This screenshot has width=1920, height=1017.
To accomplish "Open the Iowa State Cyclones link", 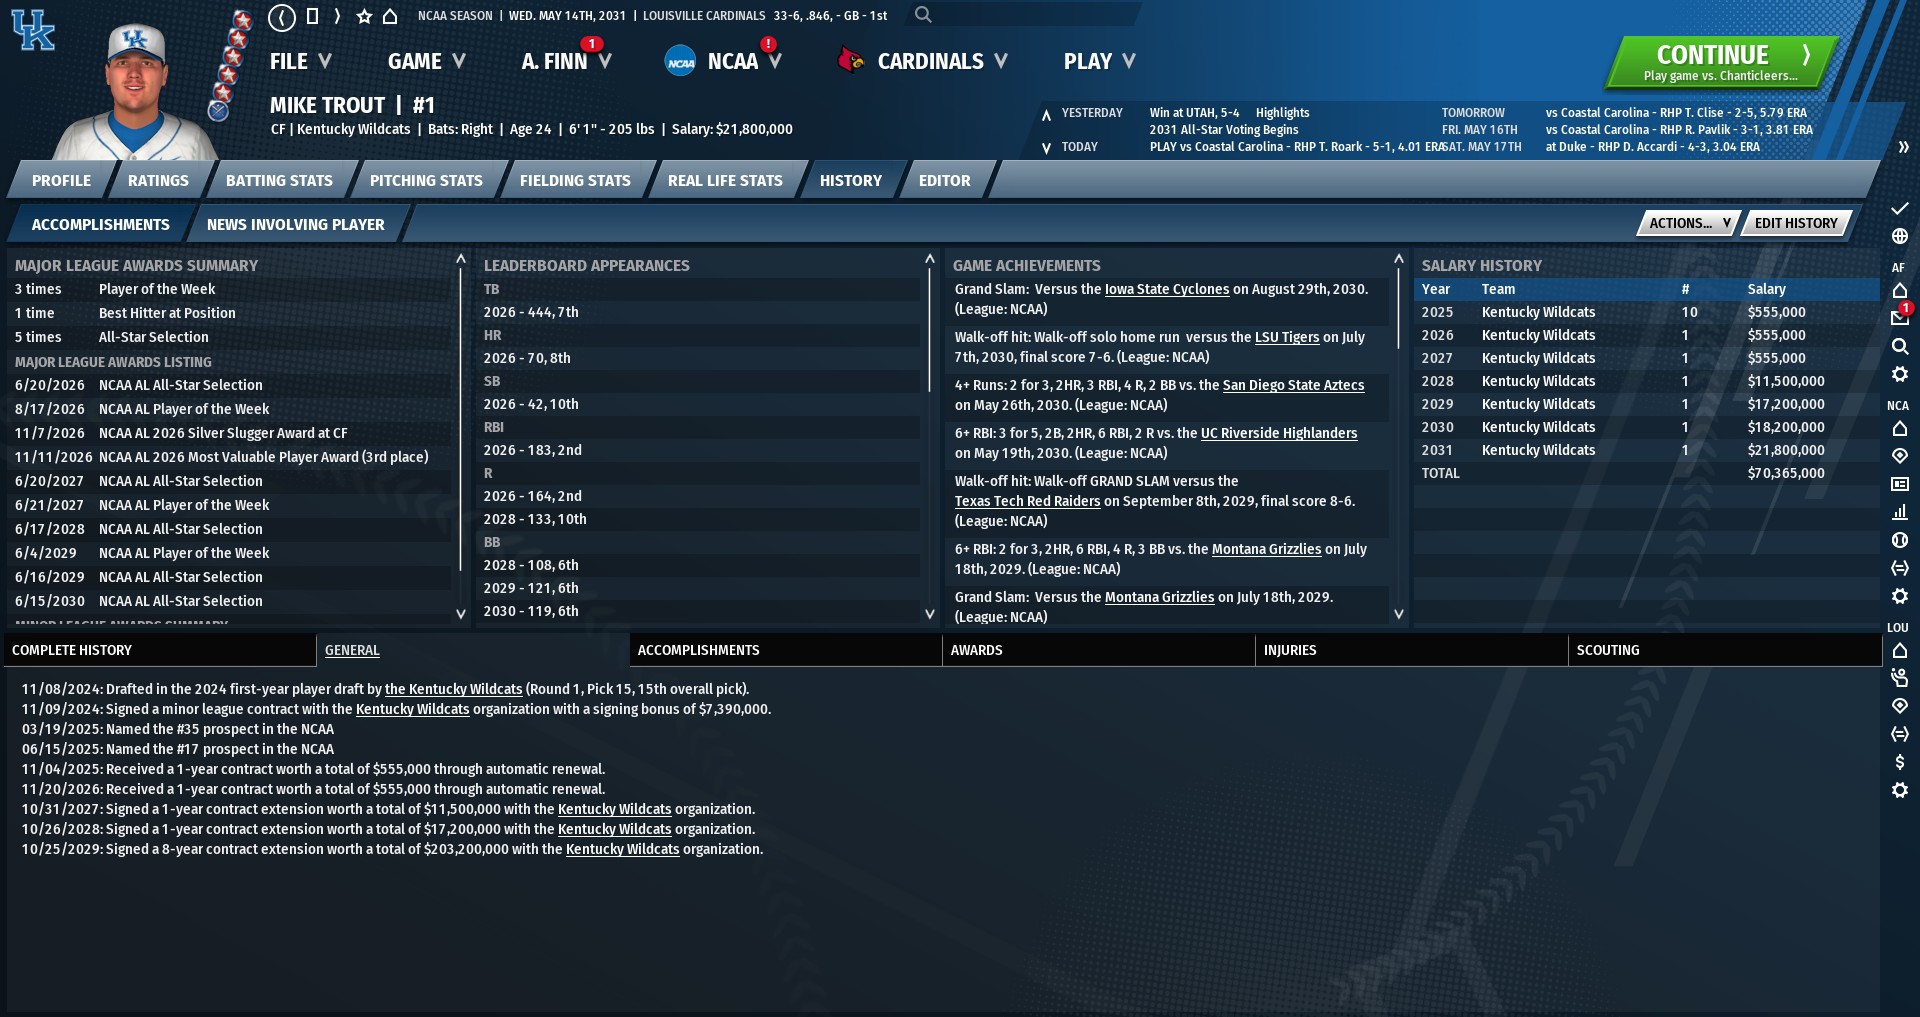I will [1167, 289].
